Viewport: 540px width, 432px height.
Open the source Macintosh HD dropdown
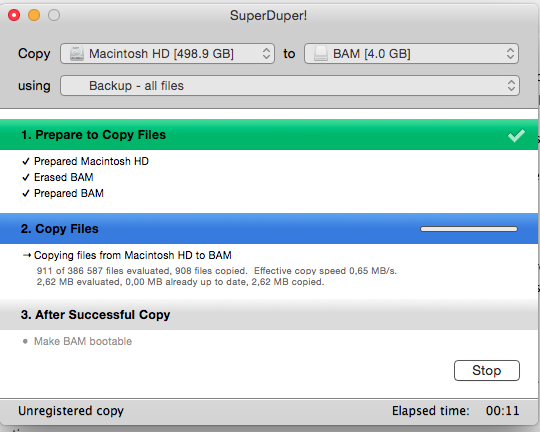tap(167, 54)
